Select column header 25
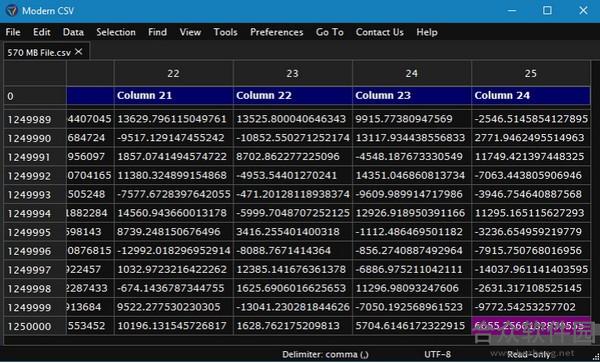 coord(531,73)
